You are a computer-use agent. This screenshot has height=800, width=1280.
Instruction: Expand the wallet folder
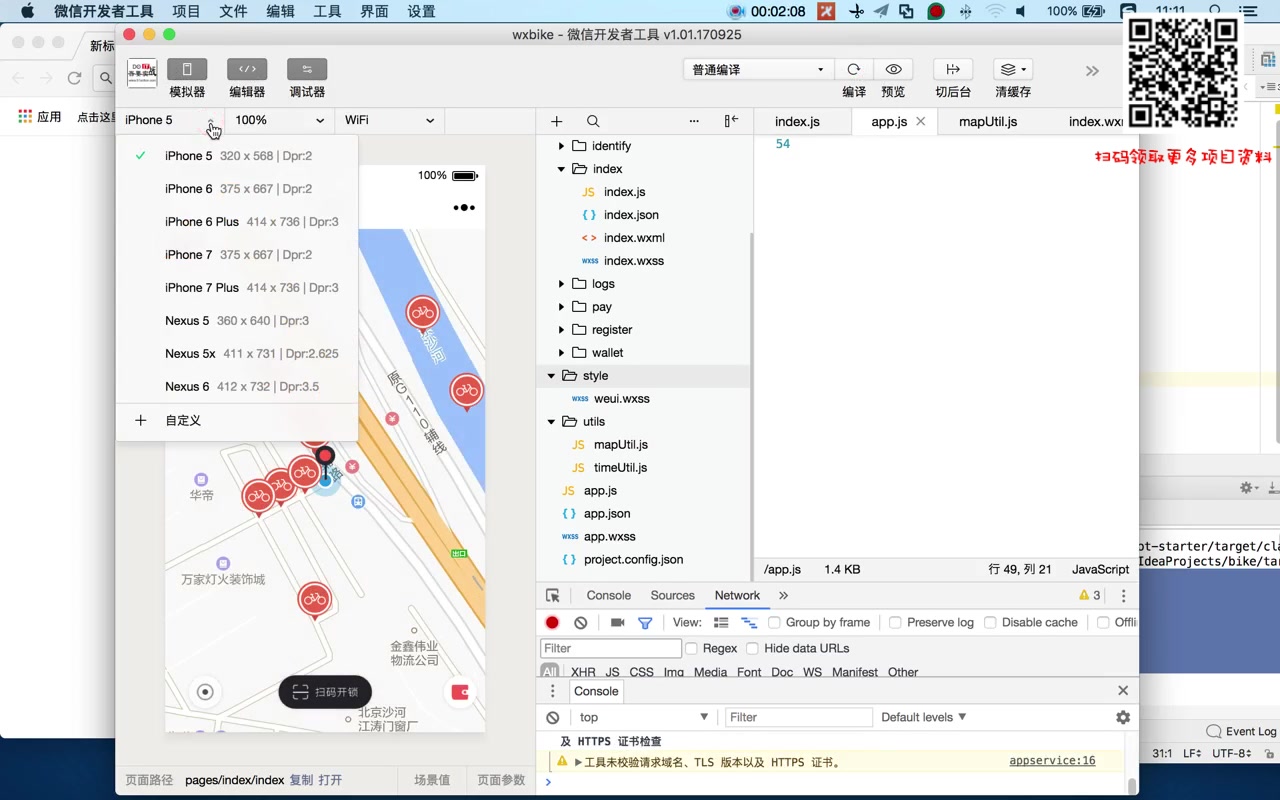pos(561,353)
